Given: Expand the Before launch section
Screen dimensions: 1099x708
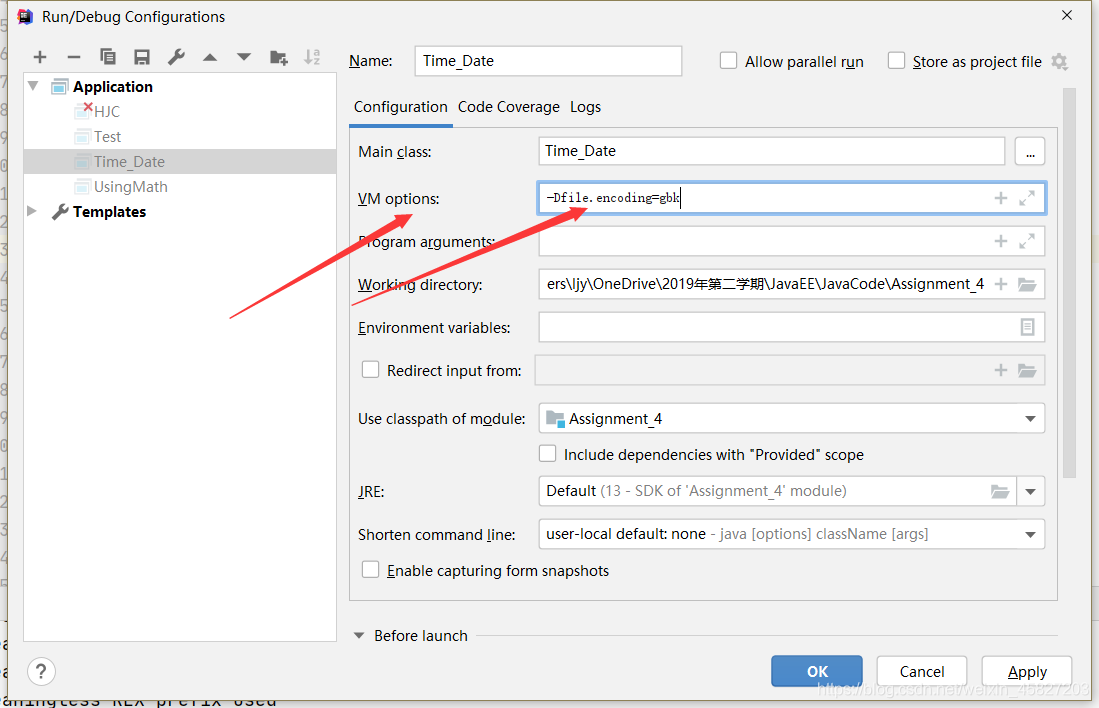Looking at the screenshot, I should (x=359, y=635).
